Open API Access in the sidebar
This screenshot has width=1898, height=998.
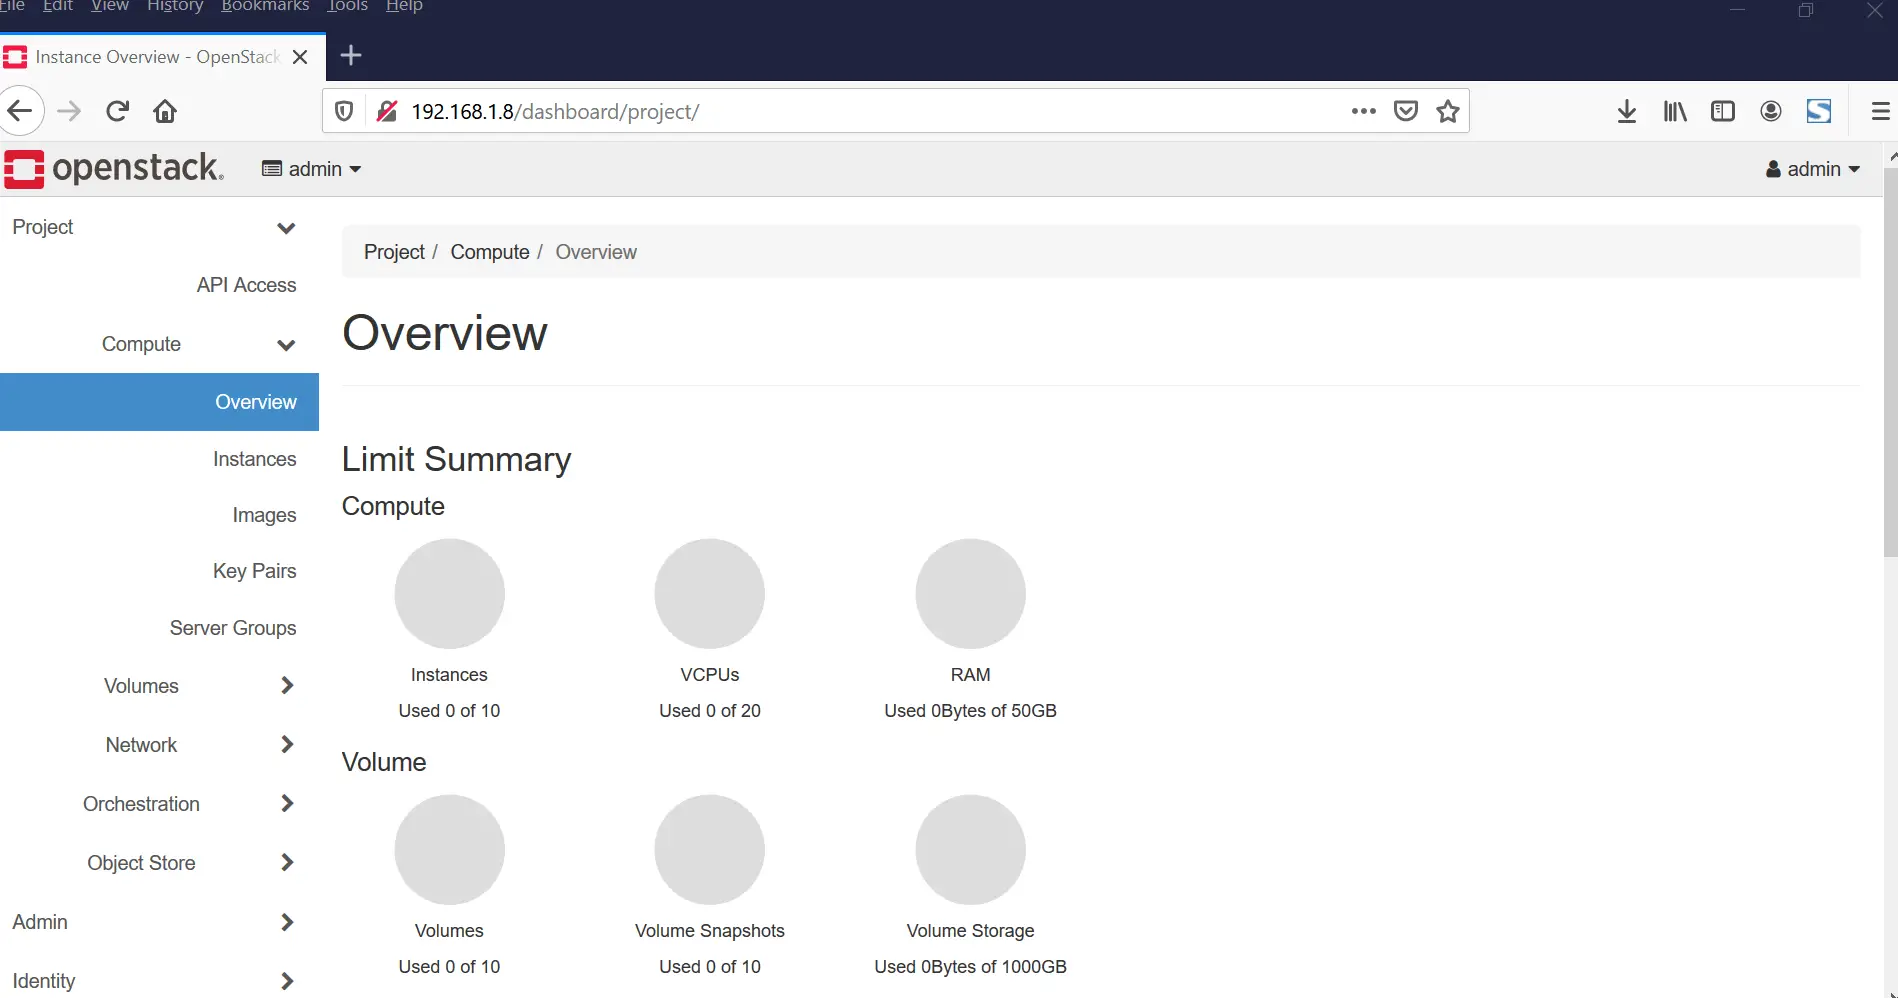(x=246, y=285)
